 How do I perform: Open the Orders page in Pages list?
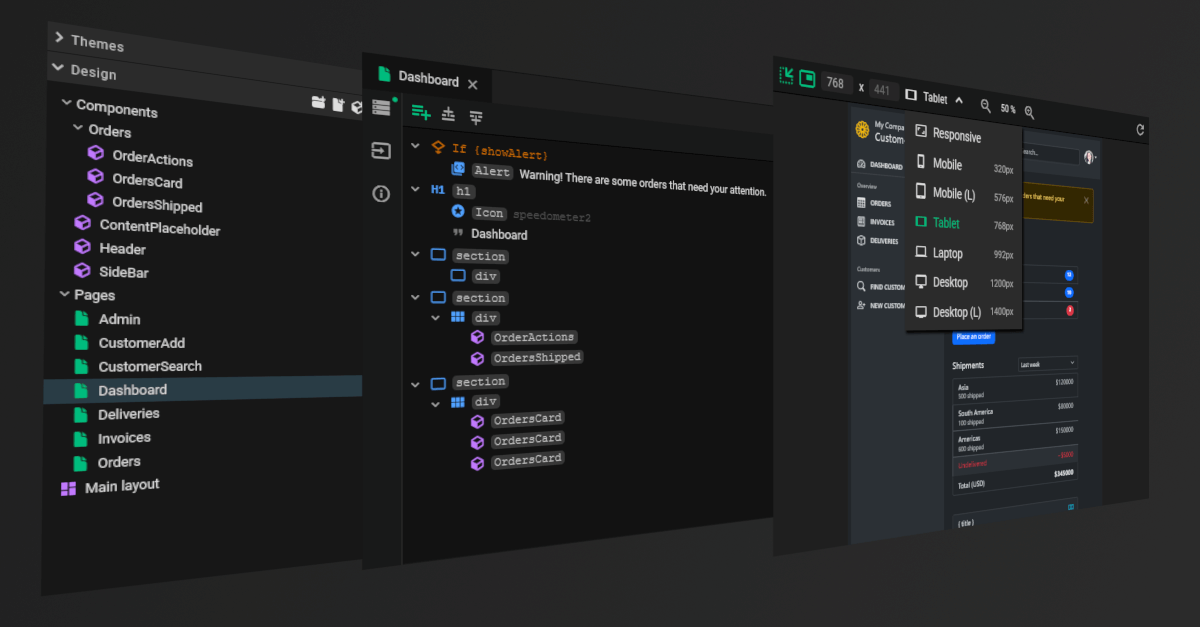[119, 461]
